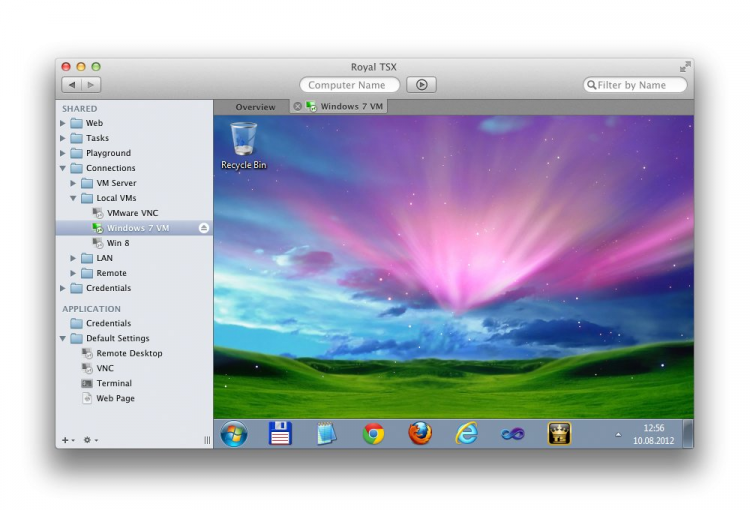
Task: Select the VMware VNC connection
Action: [132, 213]
